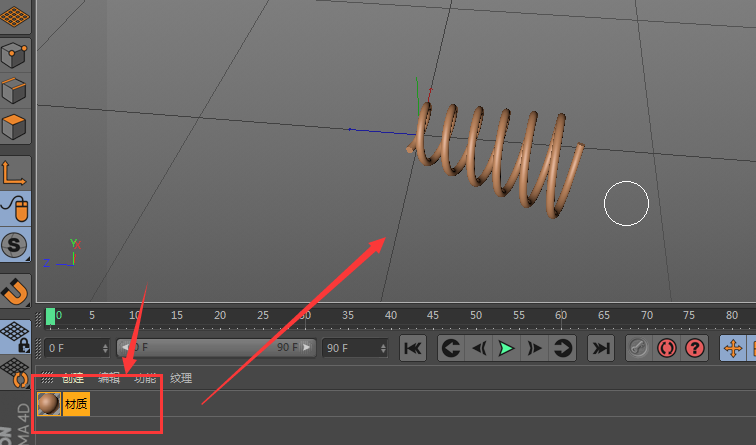Switch to Points mode
The width and height of the screenshot is (756, 445).
coord(15,54)
